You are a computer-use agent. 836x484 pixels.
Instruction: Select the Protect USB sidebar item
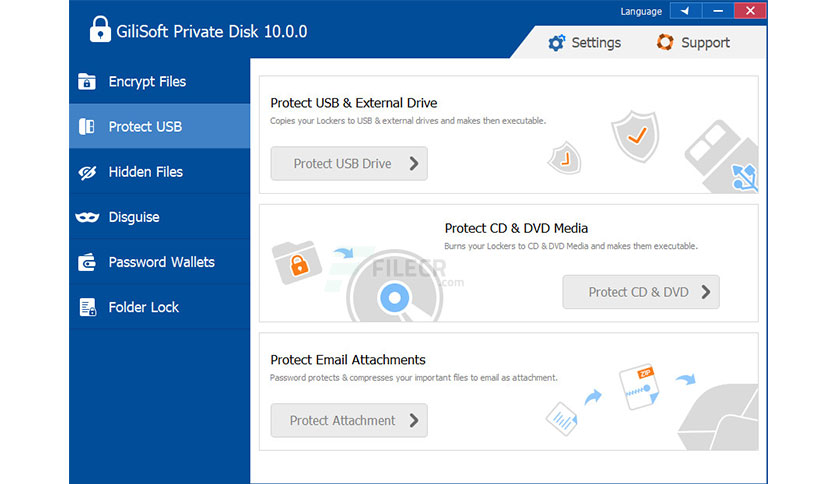click(159, 126)
